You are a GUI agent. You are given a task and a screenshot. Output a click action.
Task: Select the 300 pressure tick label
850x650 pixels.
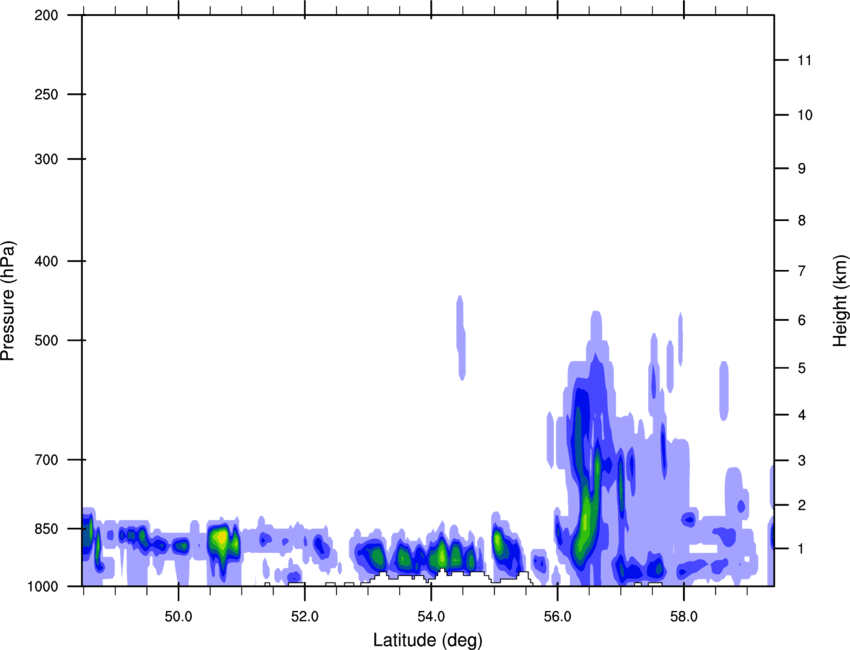46,159
